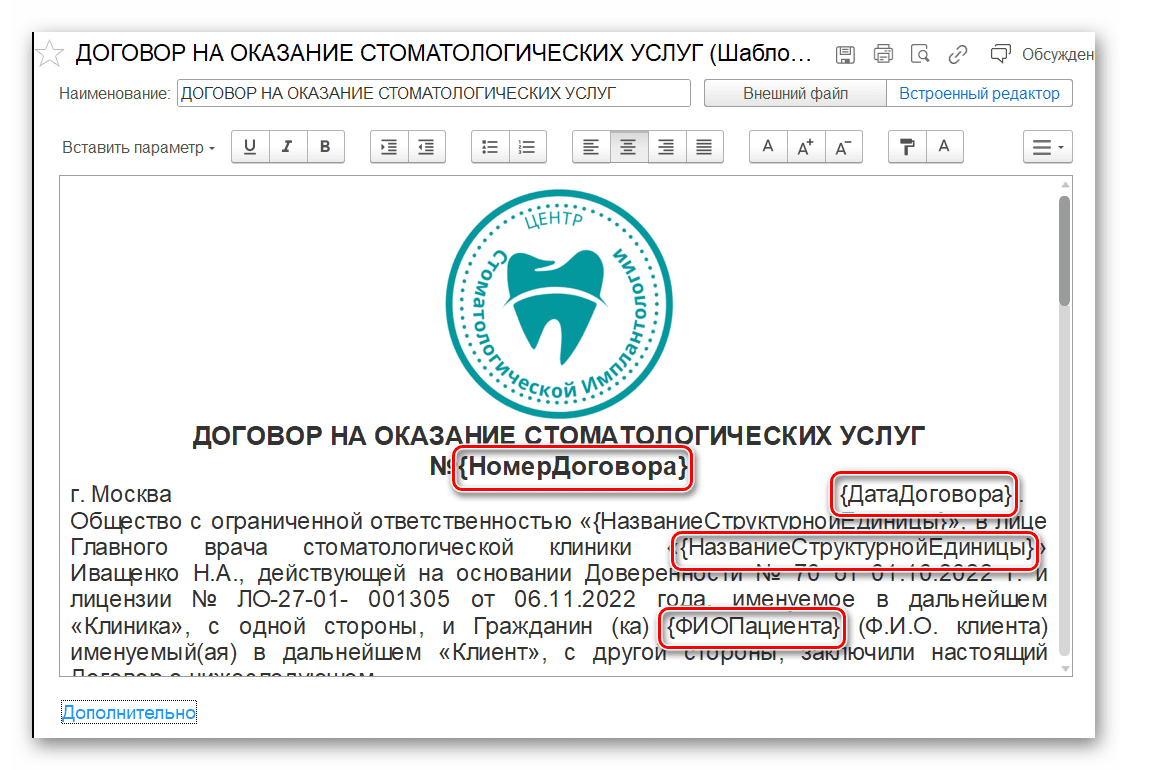
Task: Click the Обсуждение label in header
Action: 1058,54
